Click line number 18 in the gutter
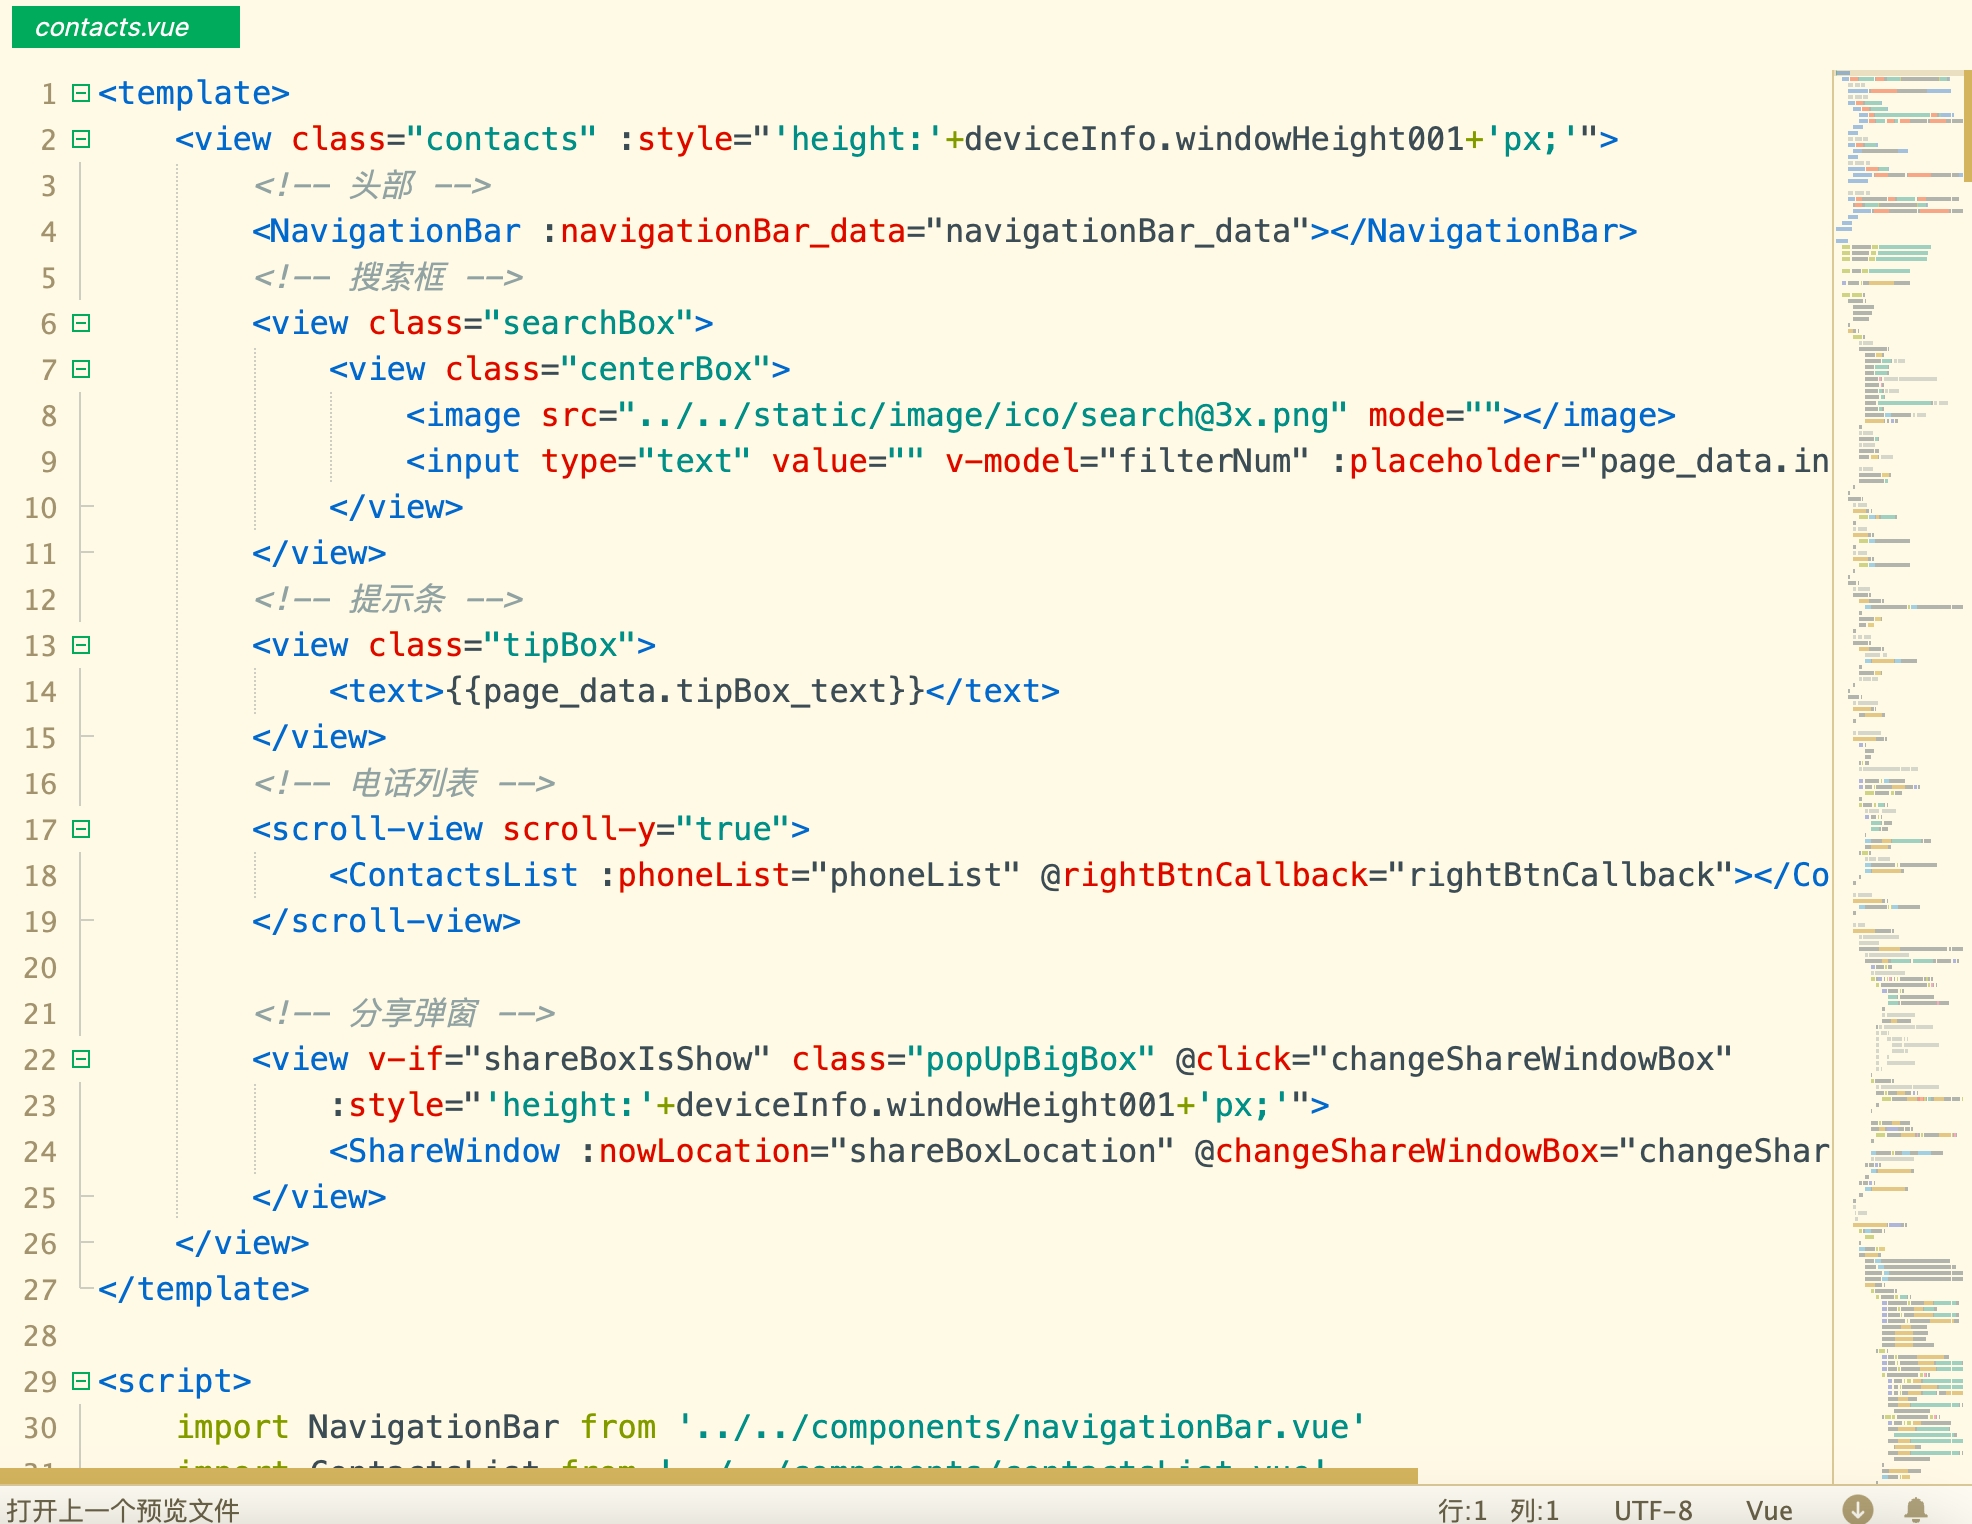The image size is (1972, 1524). coord(40,876)
